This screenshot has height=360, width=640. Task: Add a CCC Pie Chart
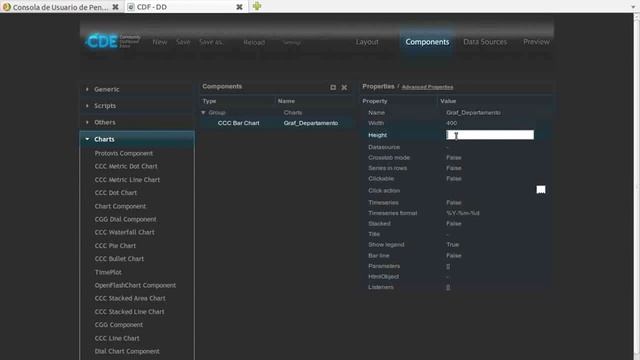click(x=115, y=246)
